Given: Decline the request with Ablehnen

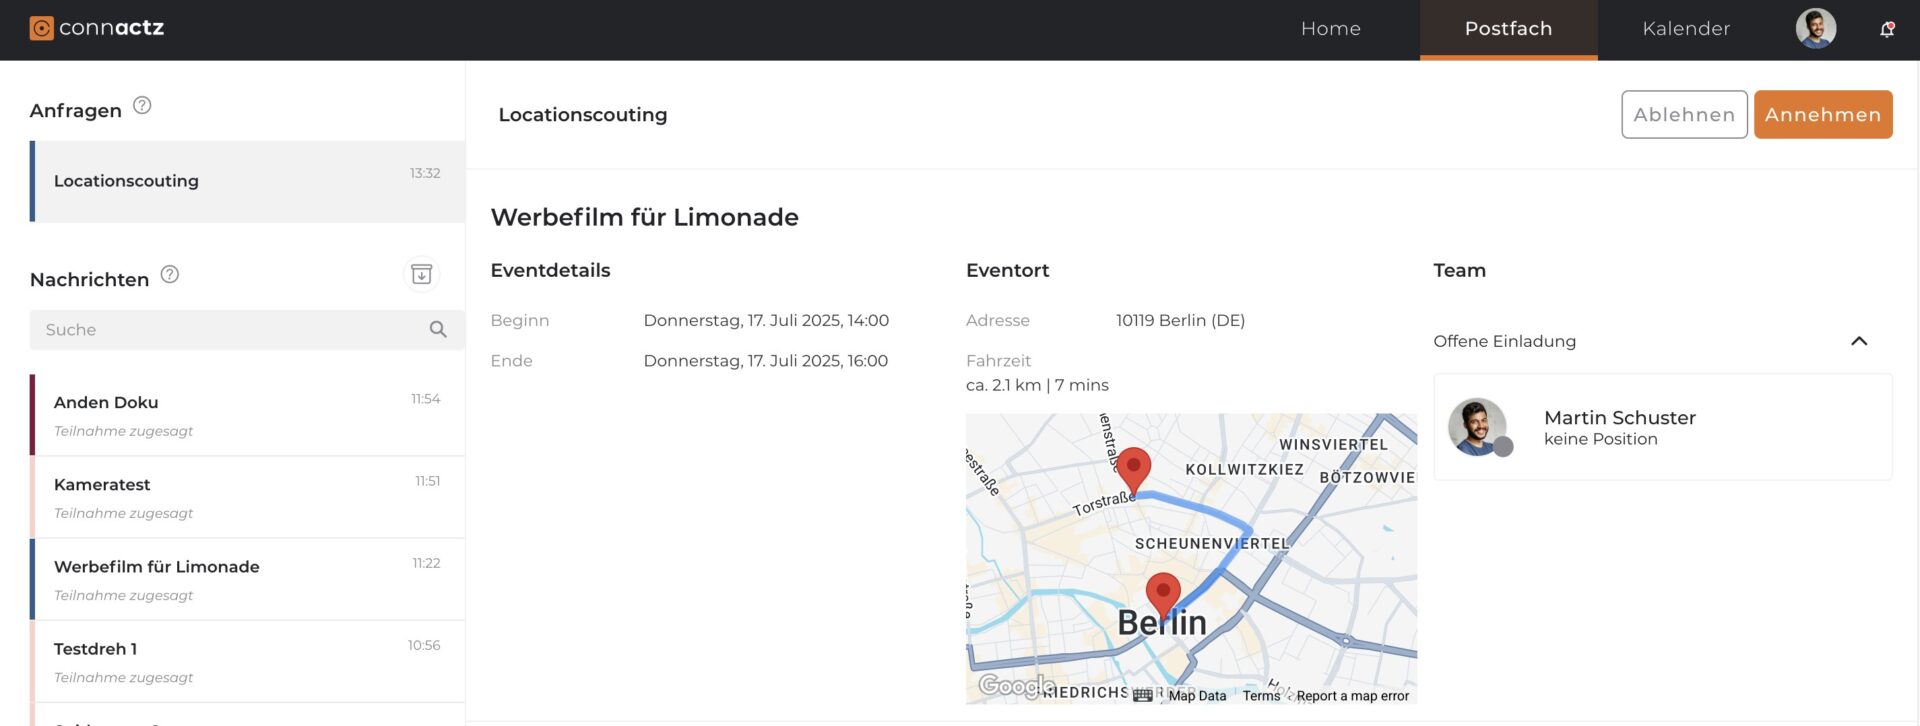Looking at the screenshot, I should [1684, 115].
